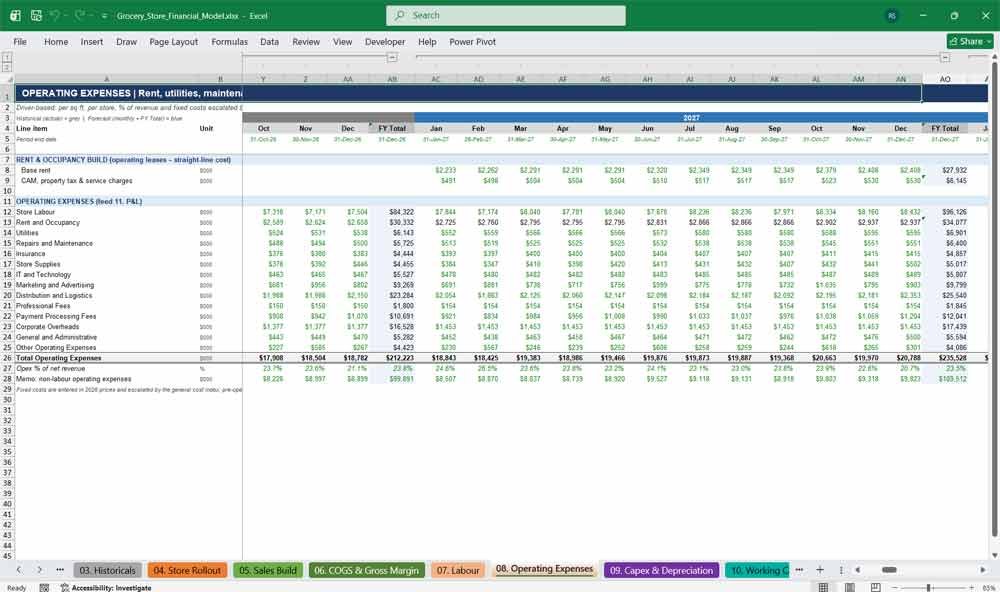Select 08. Operating Expenses sheet tab
This screenshot has width=1000, height=592.
coord(544,569)
